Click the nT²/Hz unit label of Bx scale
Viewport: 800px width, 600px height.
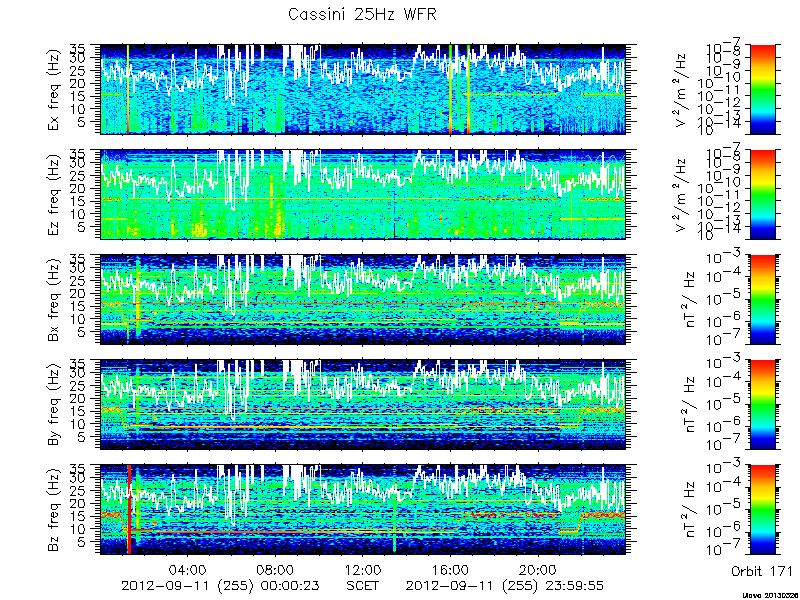pos(689,299)
